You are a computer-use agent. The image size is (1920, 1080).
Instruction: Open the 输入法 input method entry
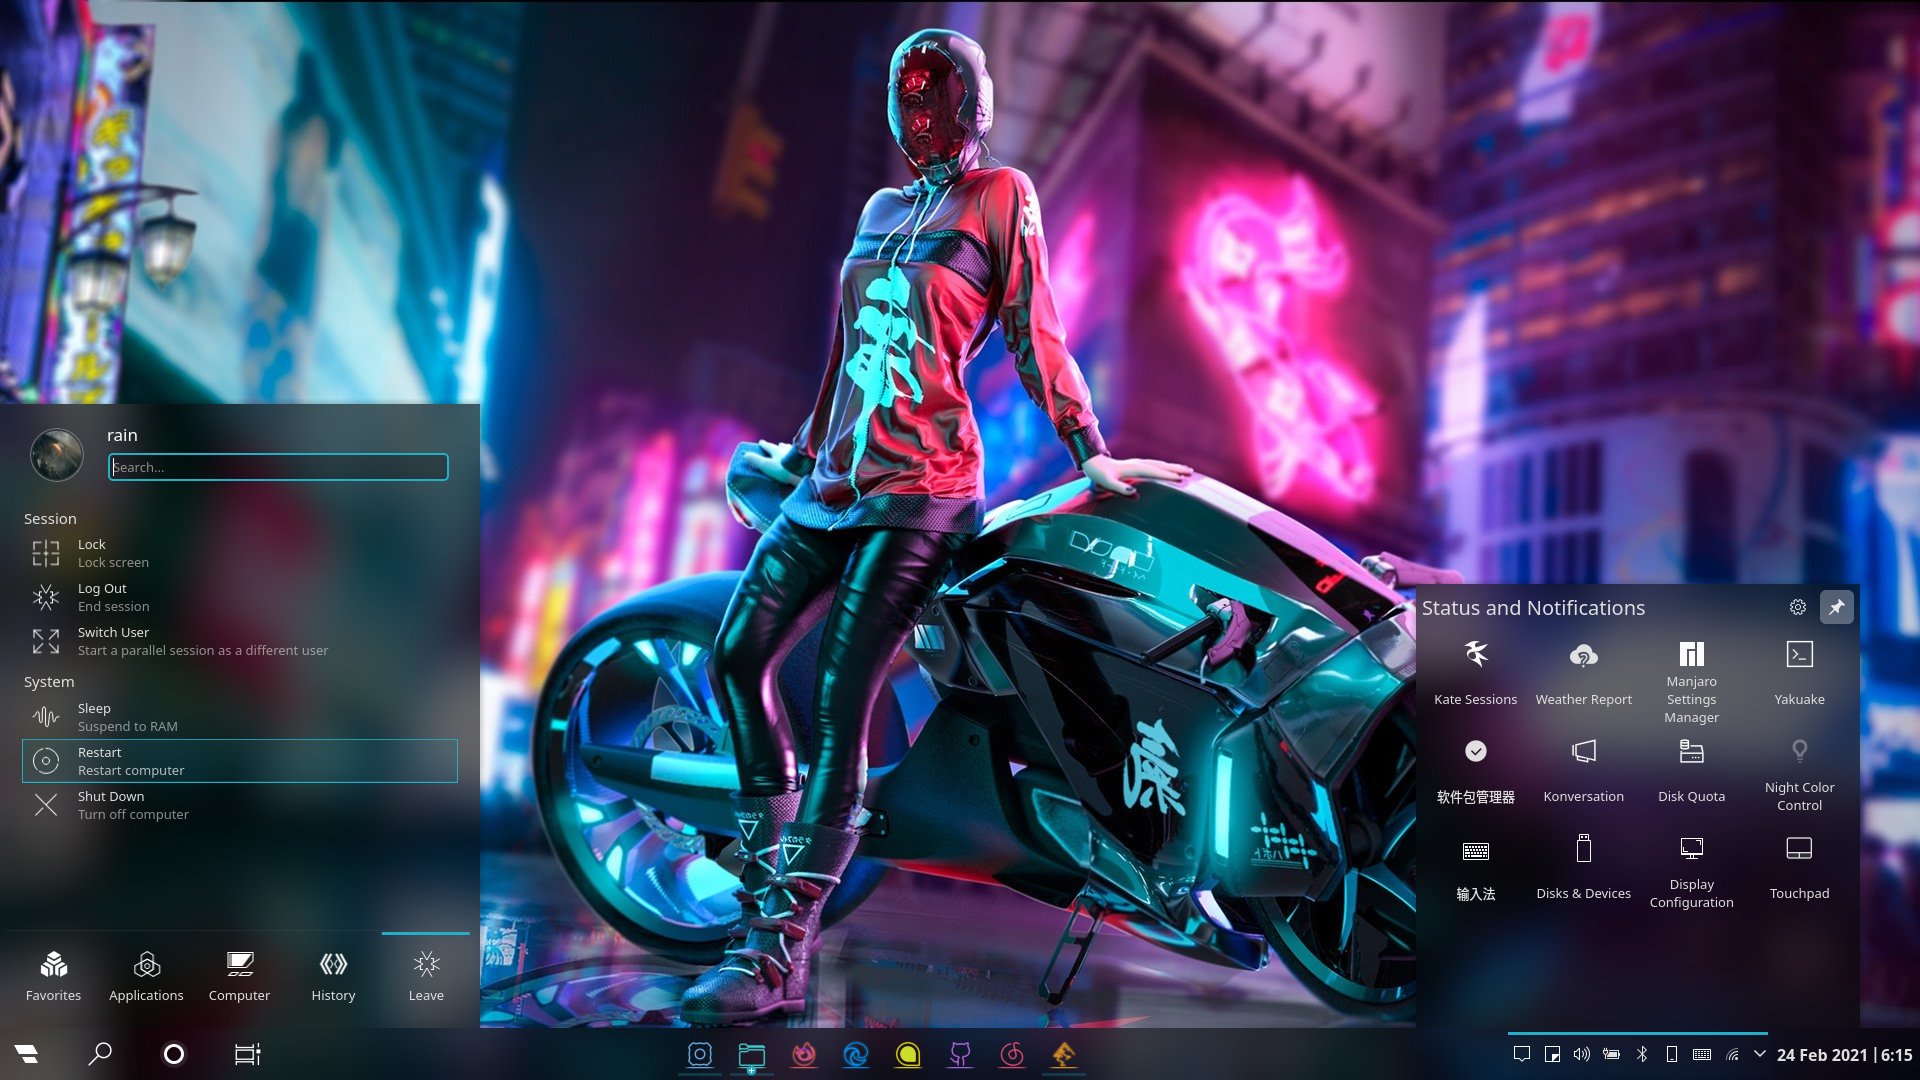point(1476,867)
